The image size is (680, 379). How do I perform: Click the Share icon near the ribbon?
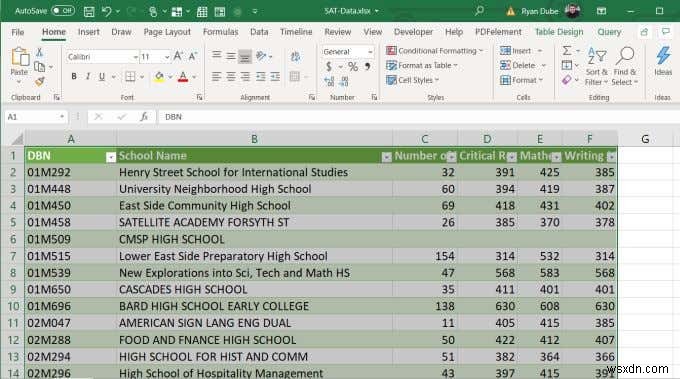coord(644,32)
